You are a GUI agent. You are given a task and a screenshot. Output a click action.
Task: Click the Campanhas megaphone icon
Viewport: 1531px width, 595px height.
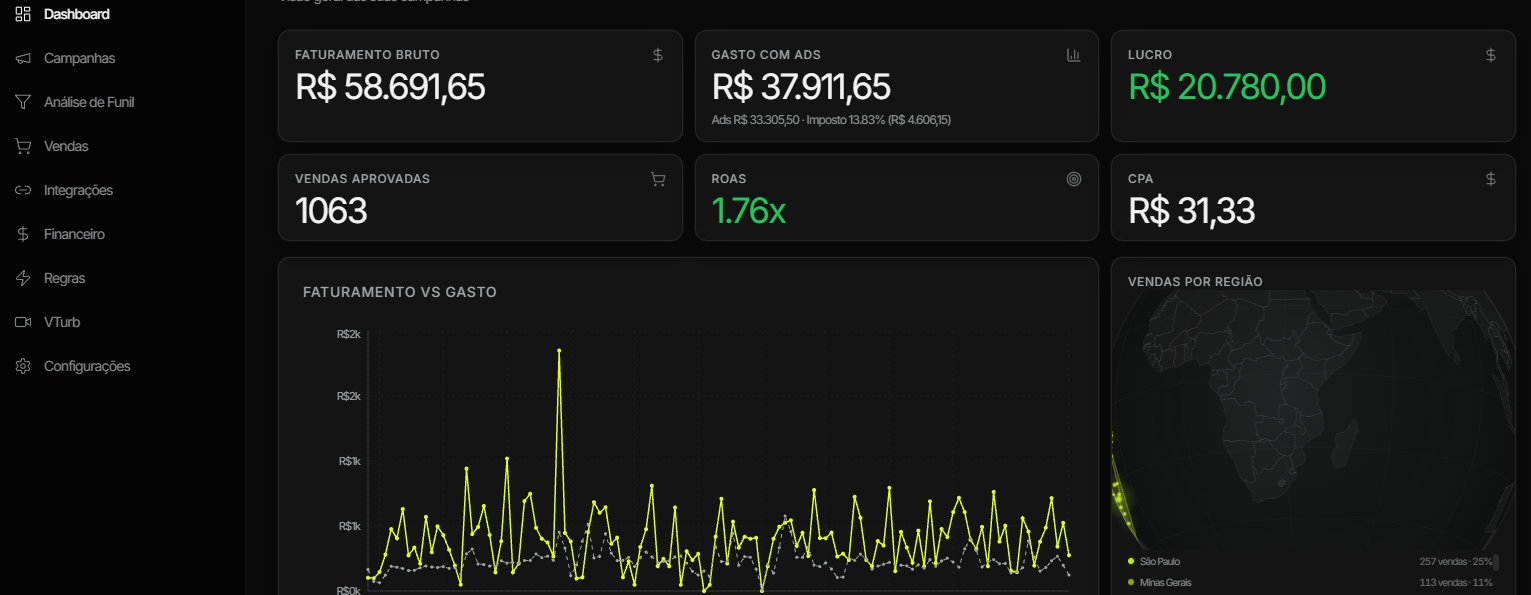click(x=23, y=58)
